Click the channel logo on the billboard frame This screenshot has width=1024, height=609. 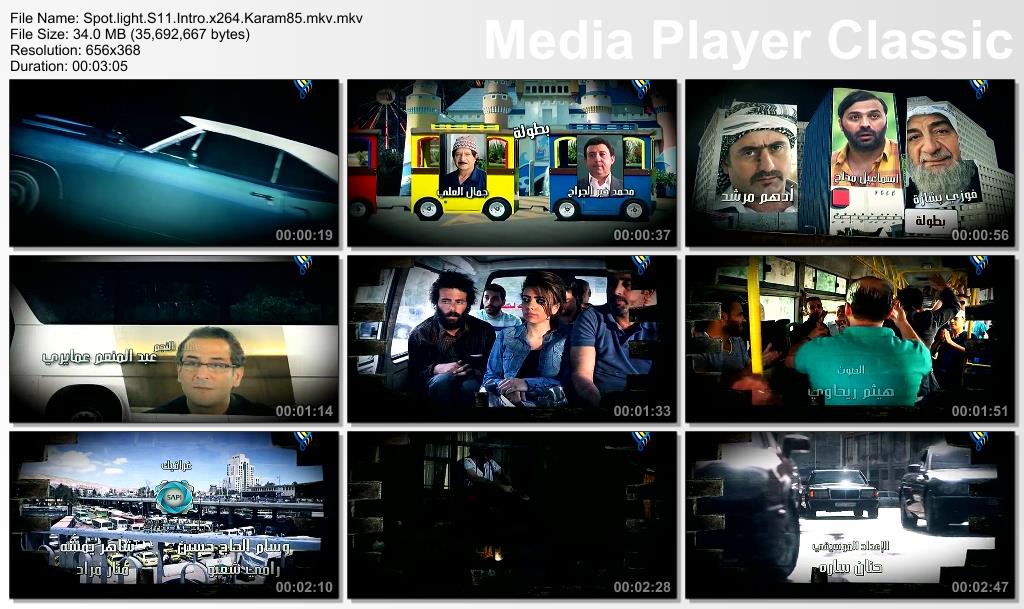(978, 88)
